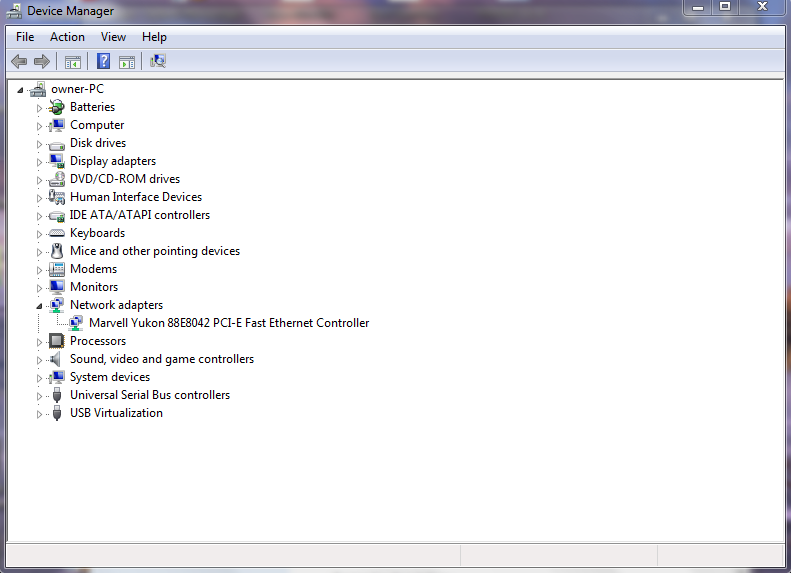Select the Batteries label
Image resolution: width=791 pixels, height=573 pixels.
point(92,107)
